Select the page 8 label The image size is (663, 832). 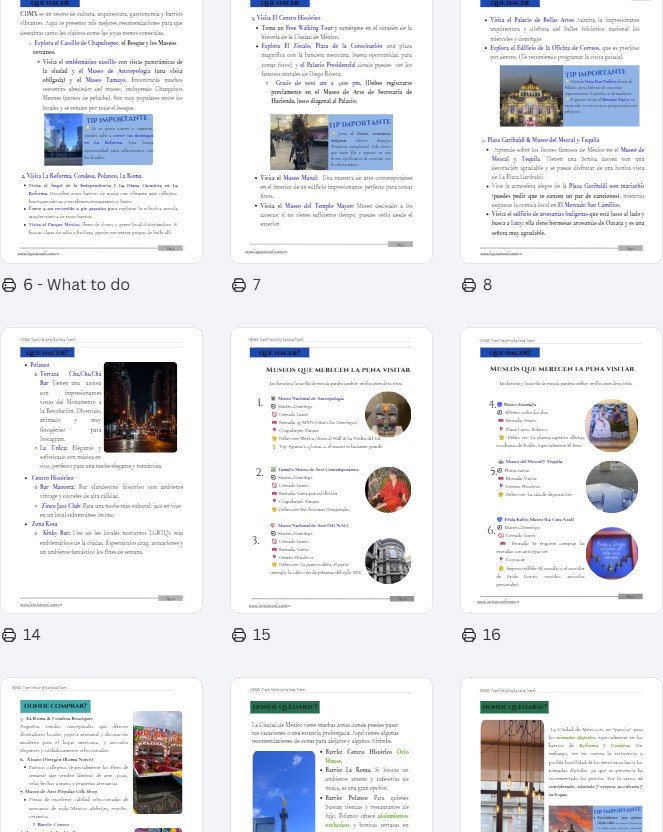click(x=487, y=285)
